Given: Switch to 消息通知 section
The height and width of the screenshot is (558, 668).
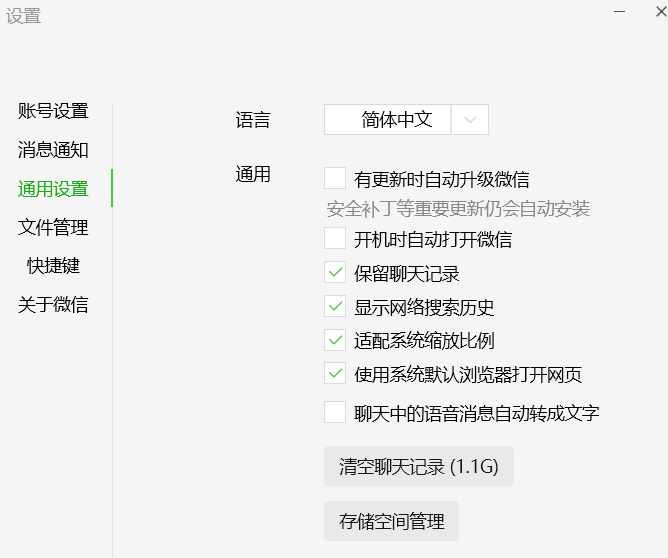Looking at the screenshot, I should tap(53, 150).
